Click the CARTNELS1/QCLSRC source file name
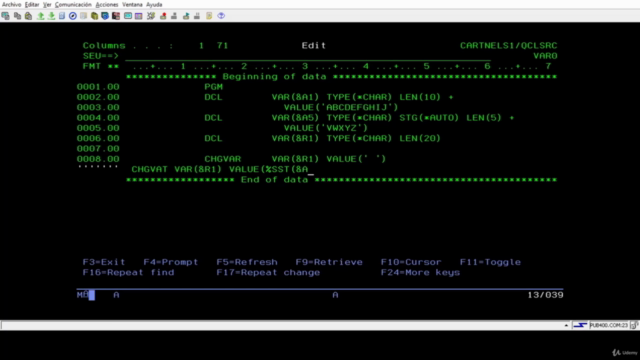The width and height of the screenshot is (640, 360). pos(509,45)
